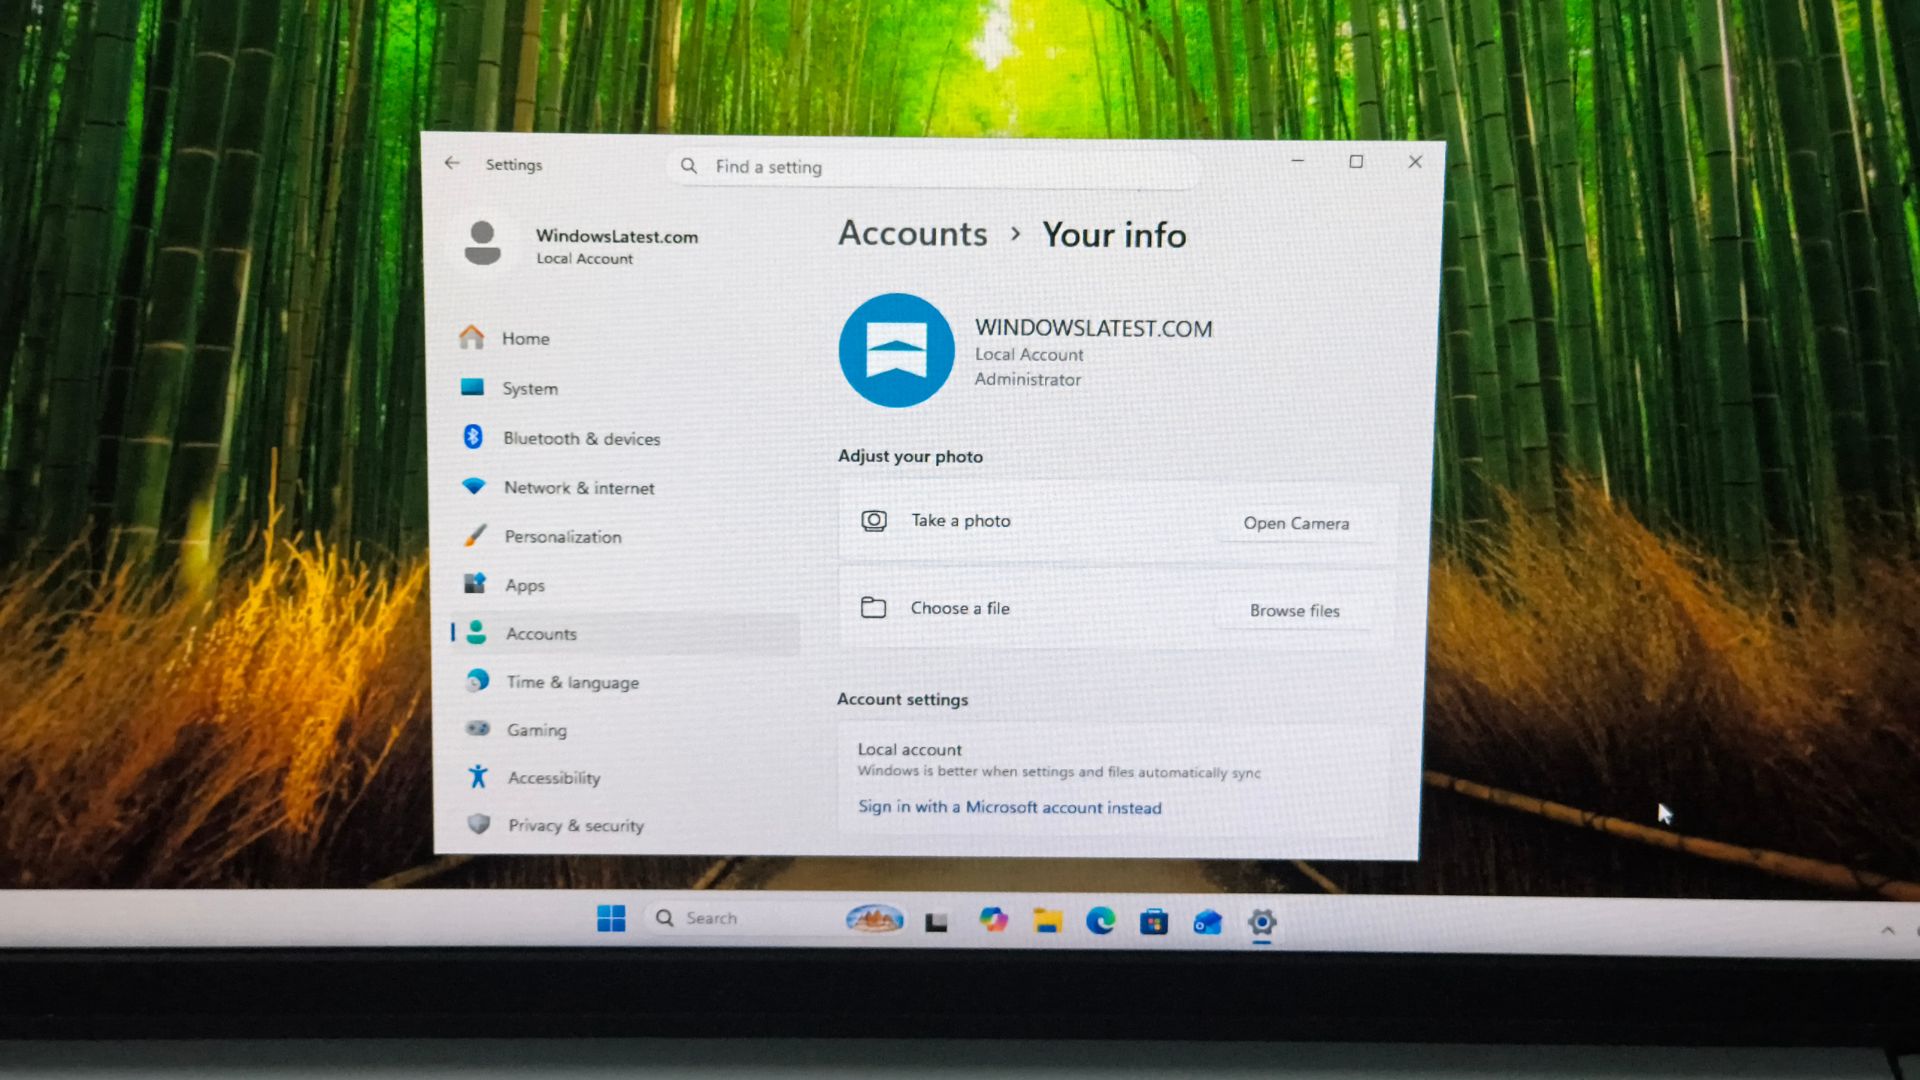
Task: Click the search magnifier icon in Settings
Action: pos(689,166)
